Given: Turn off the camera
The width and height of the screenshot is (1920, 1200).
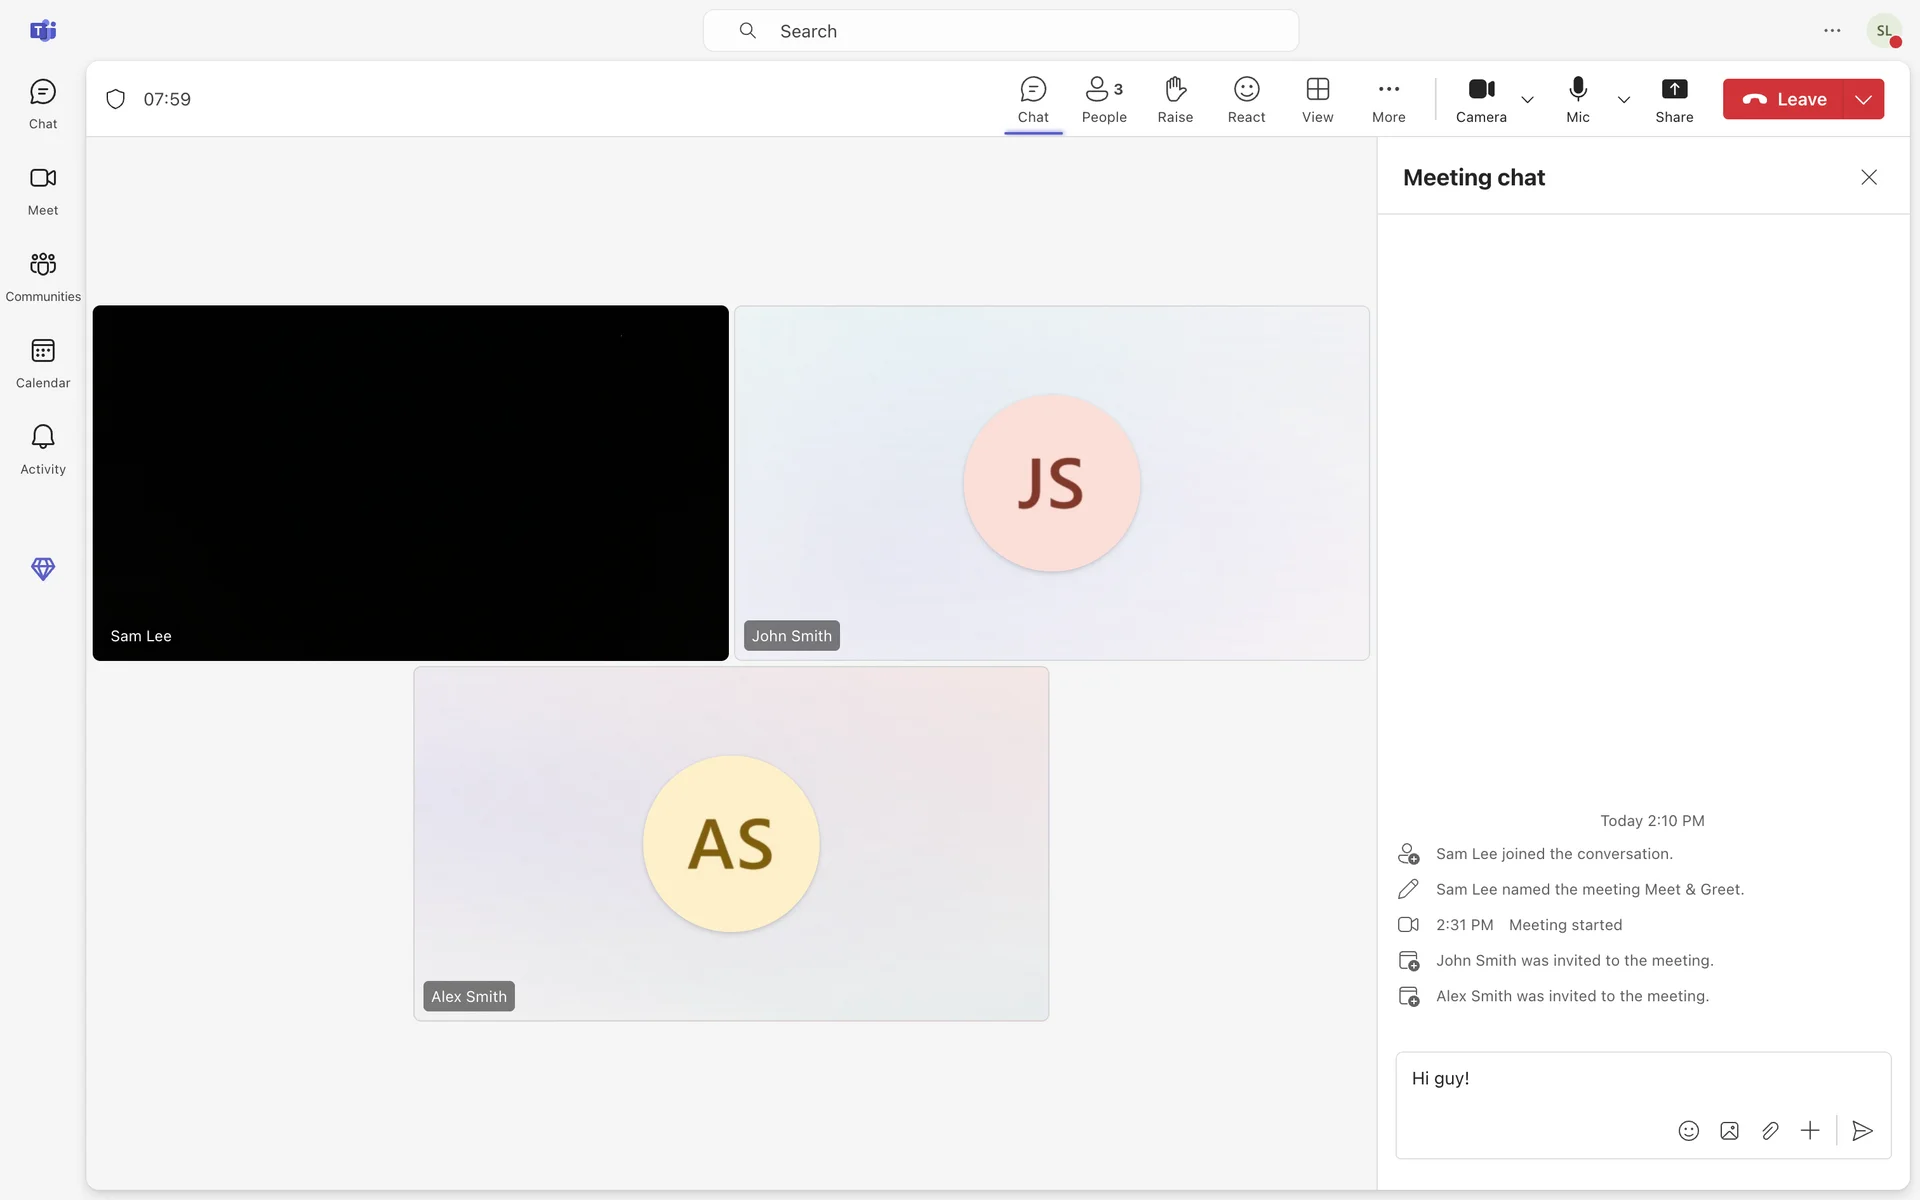Looking at the screenshot, I should point(1481,99).
